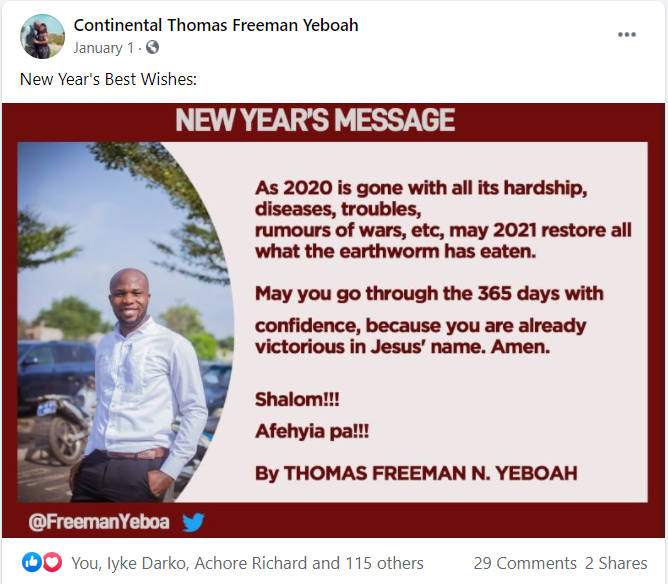Viewport: 668px width, 584px height.
Task: Click the public globe privacy icon
Action: [152, 47]
